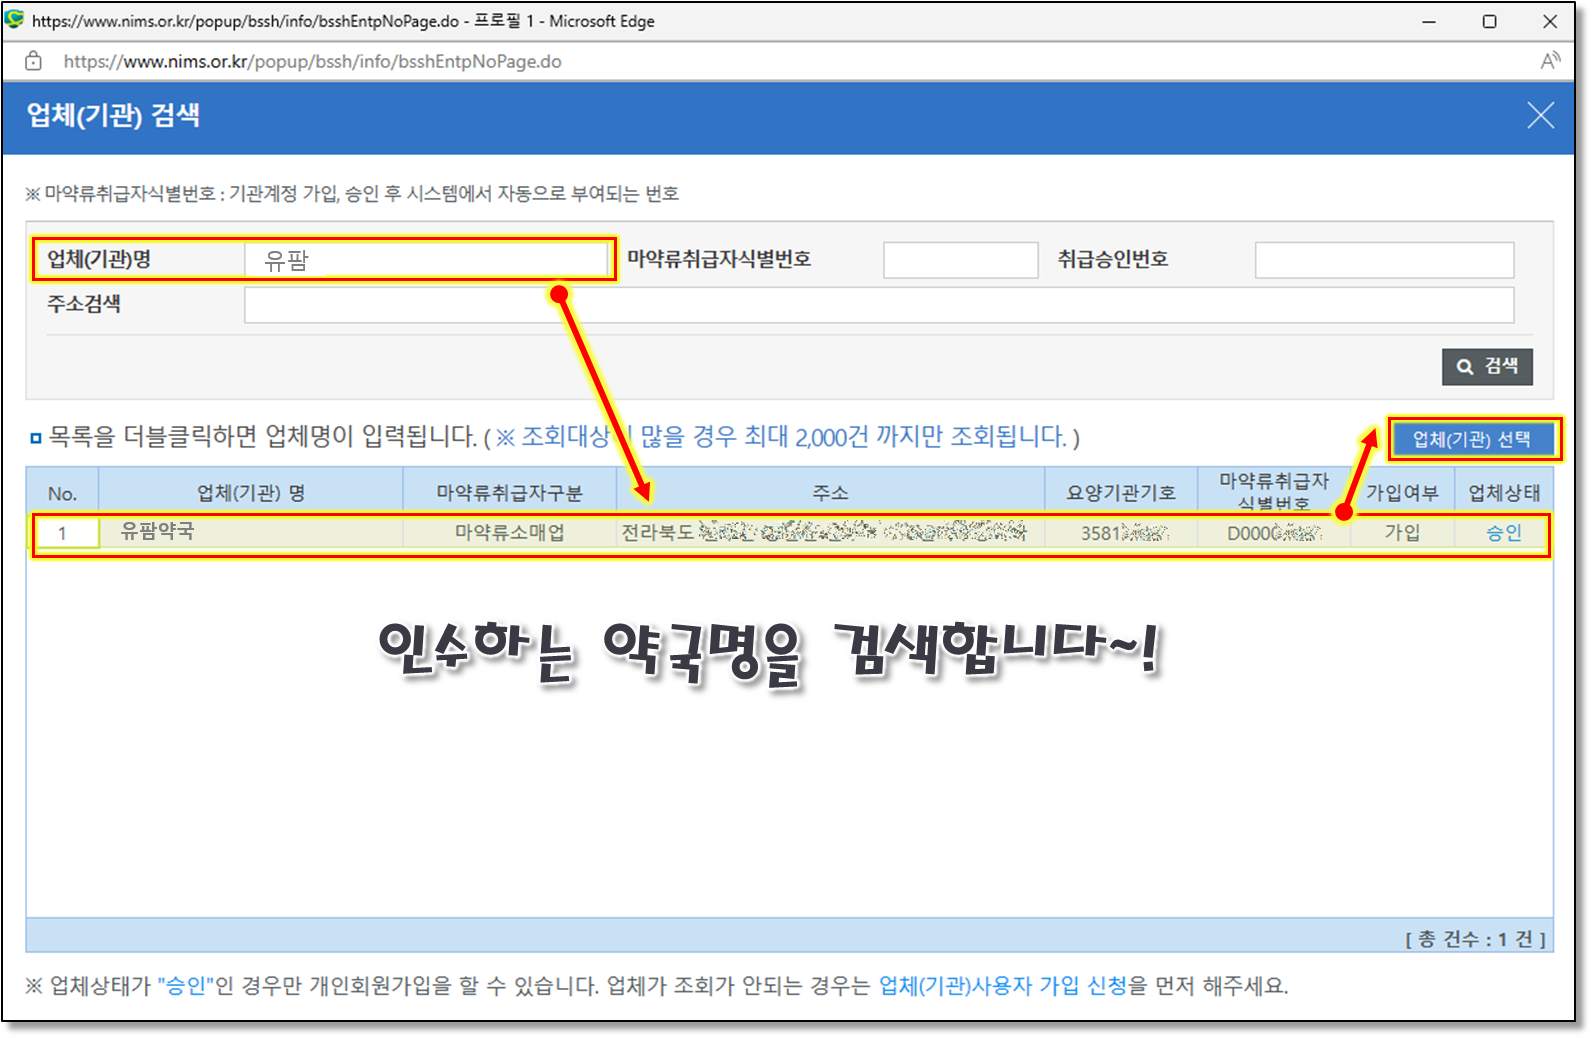The width and height of the screenshot is (1592, 1038).
Task: Click the 승인 status link
Action: tap(1503, 533)
